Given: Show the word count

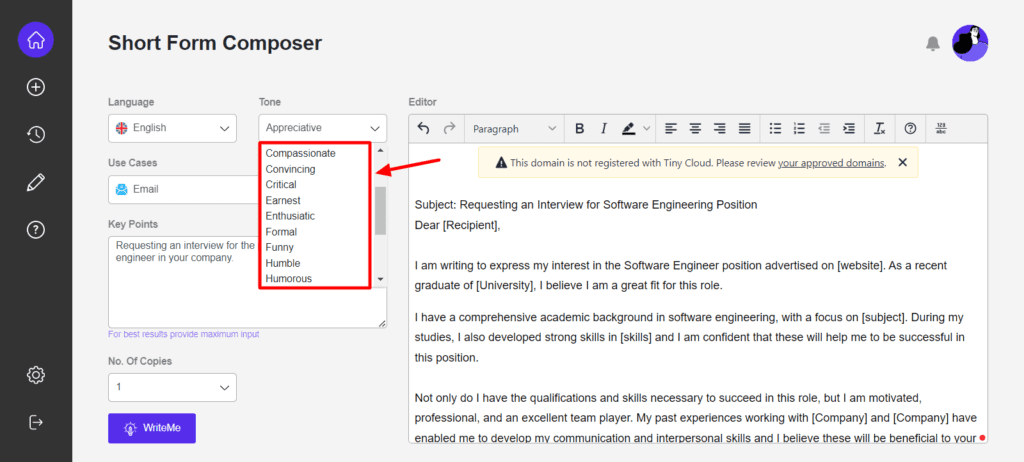Looking at the screenshot, I should pos(941,129).
